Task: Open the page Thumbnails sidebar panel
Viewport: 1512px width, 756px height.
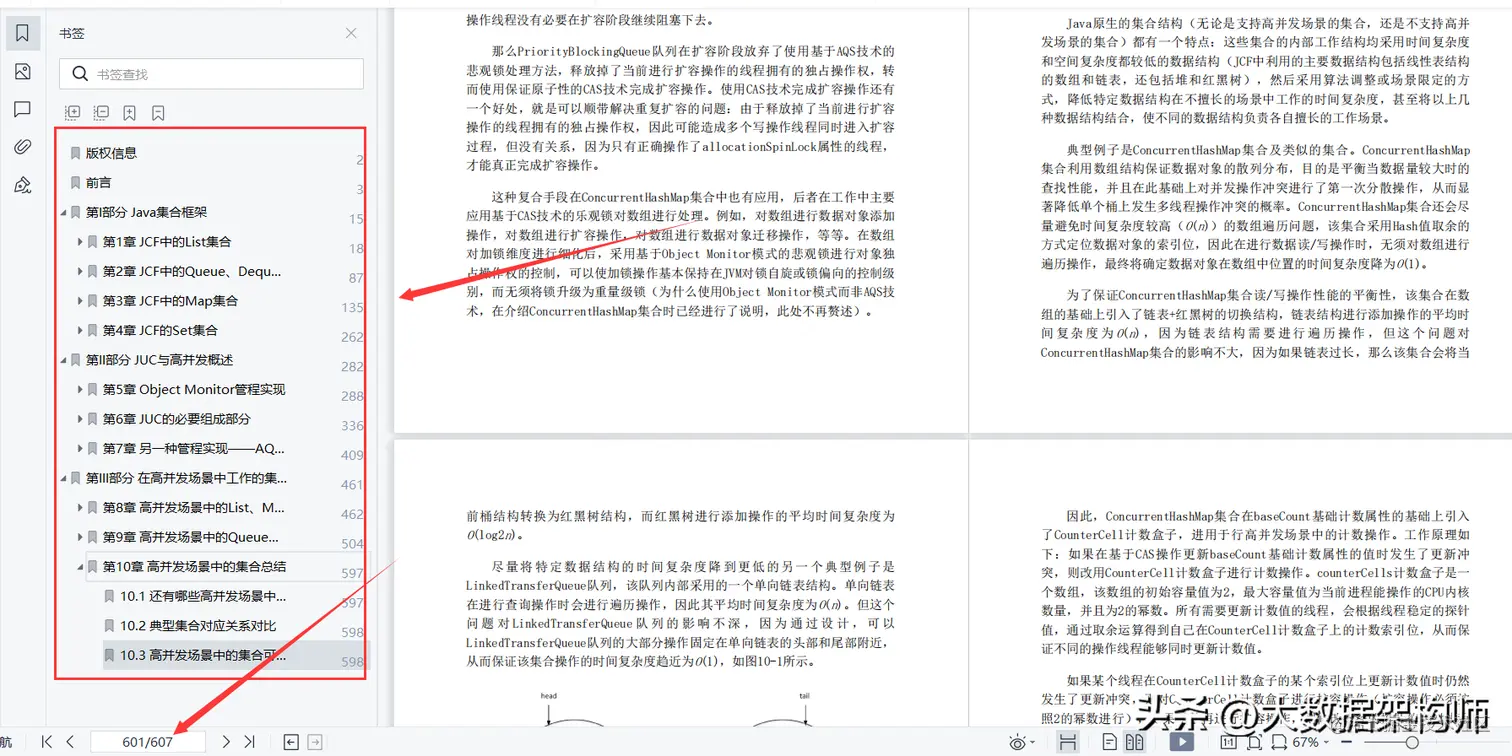Action: (22, 72)
